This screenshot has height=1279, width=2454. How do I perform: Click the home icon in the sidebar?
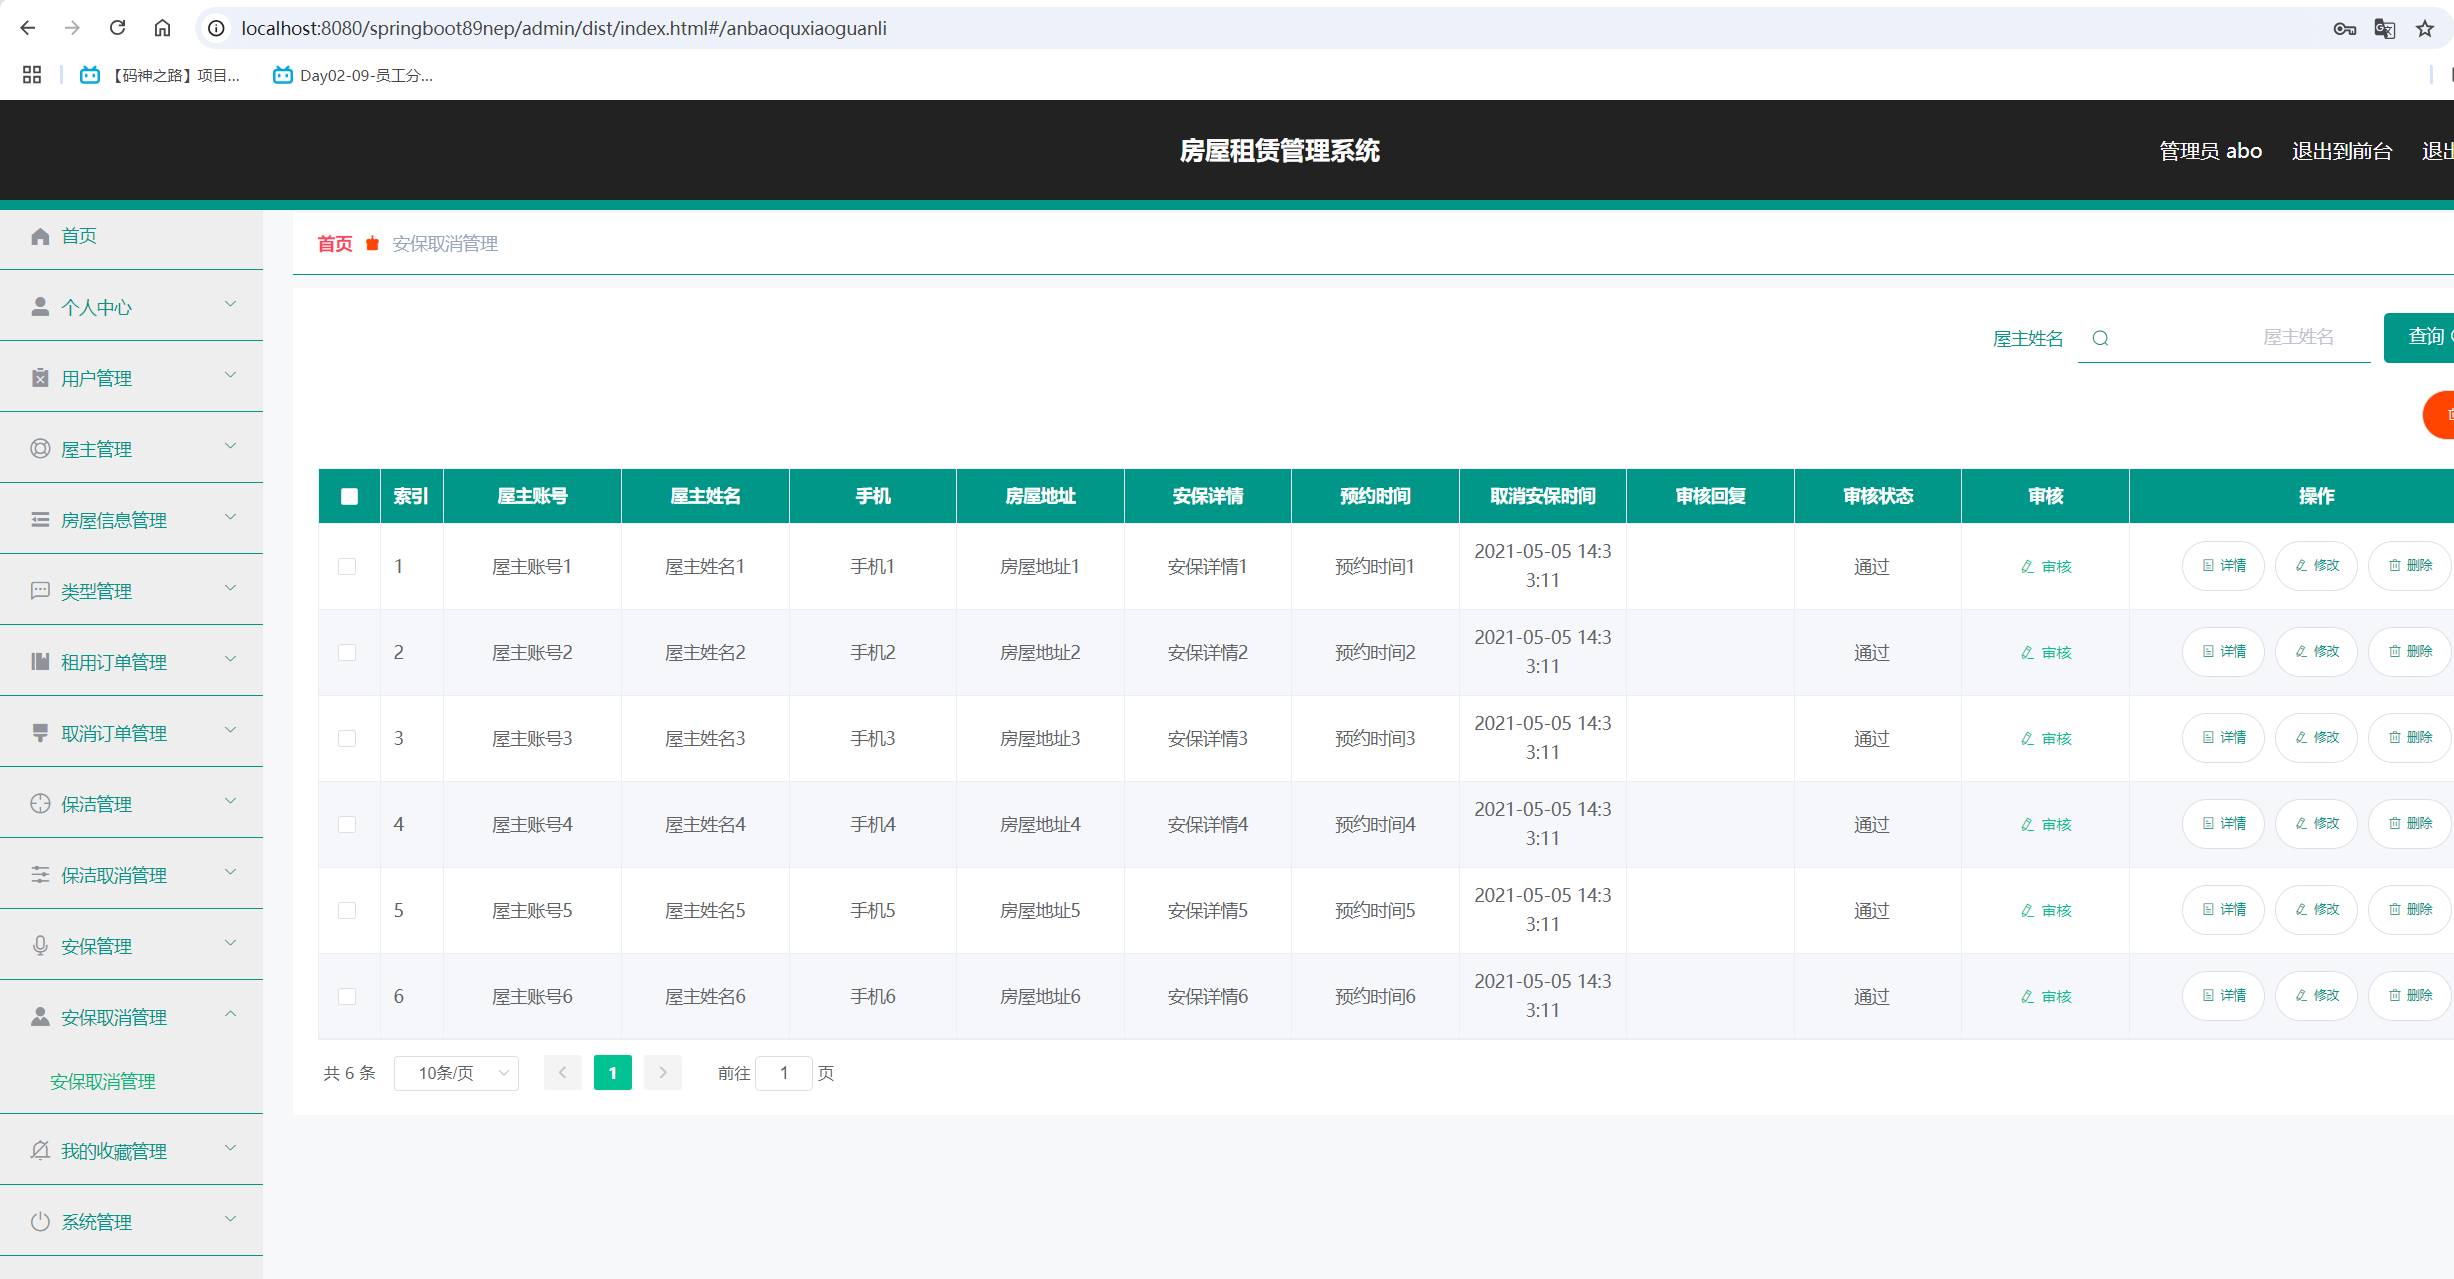(x=40, y=236)
